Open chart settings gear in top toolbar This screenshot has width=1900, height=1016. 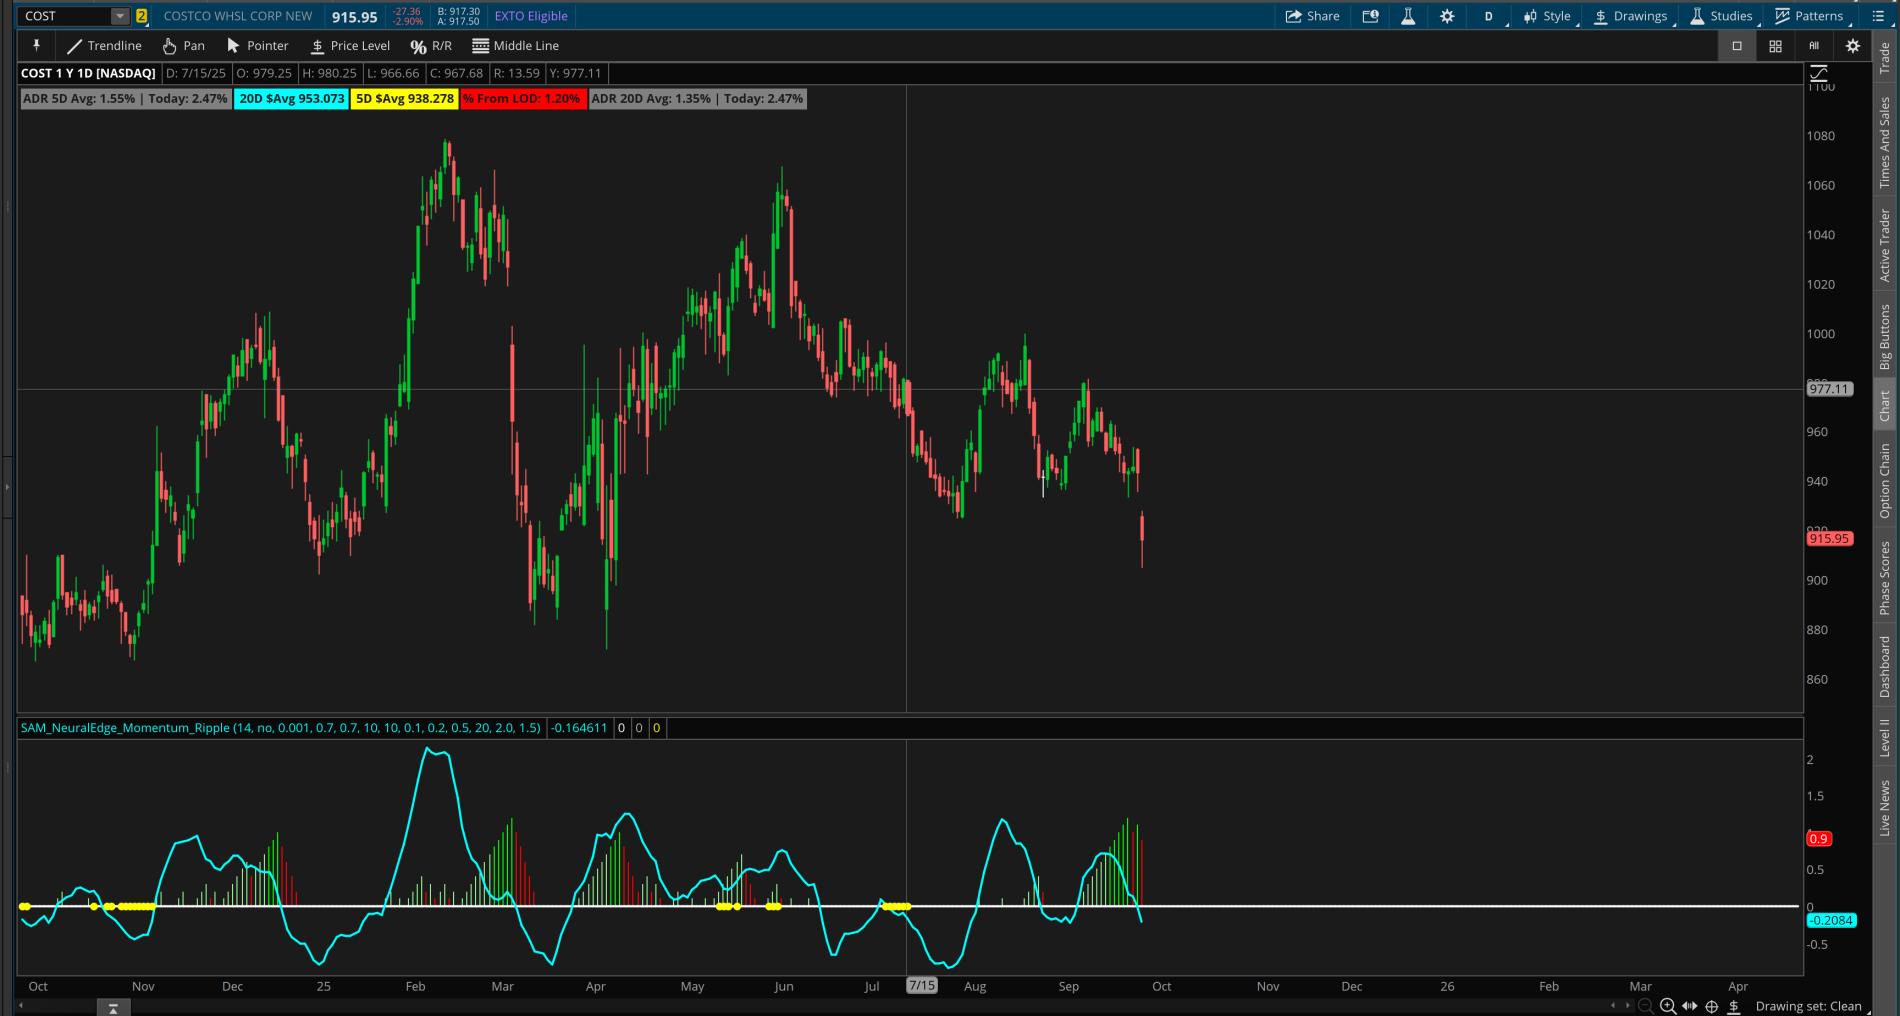point(1447,16)
